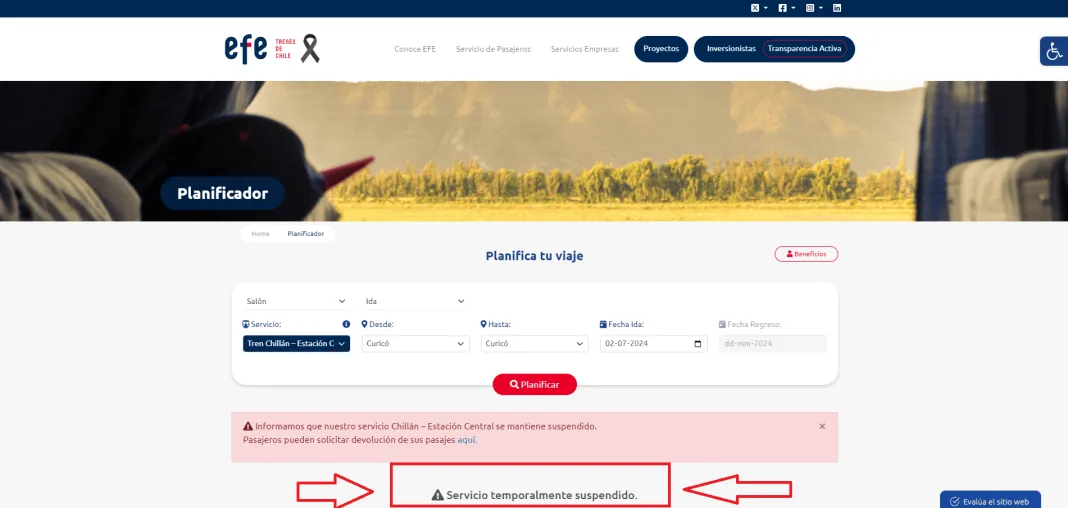Click the Fecha Ida date field
This screenshot has height=508, width=1068.
(654, 344)
